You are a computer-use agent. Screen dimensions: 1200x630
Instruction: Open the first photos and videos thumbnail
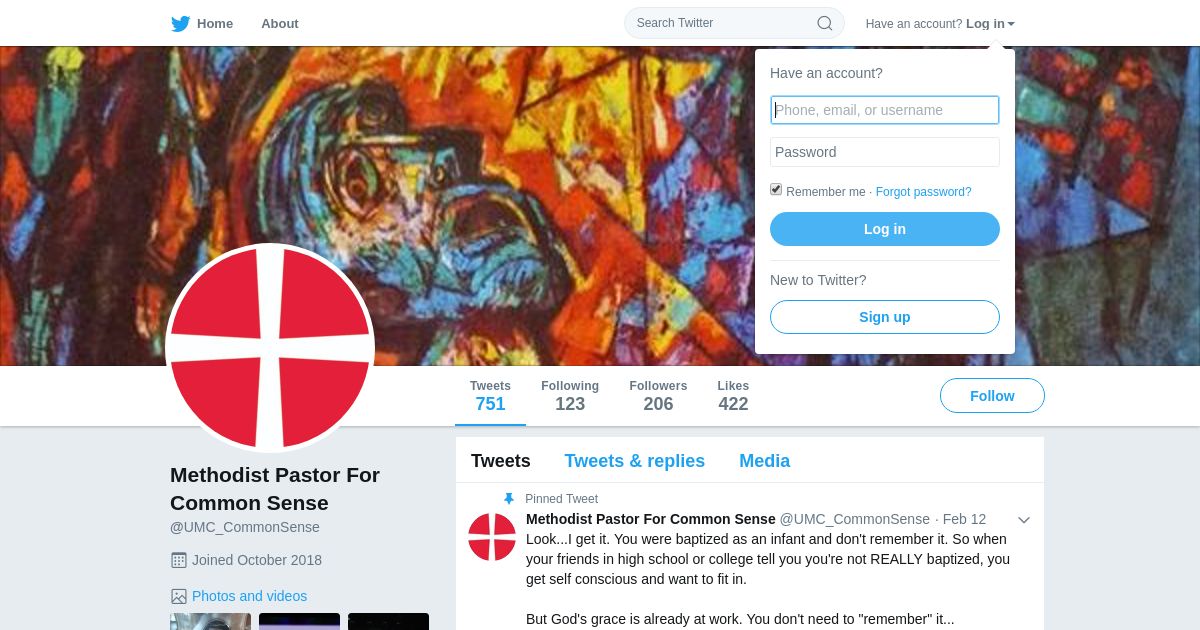pos(211,621)
